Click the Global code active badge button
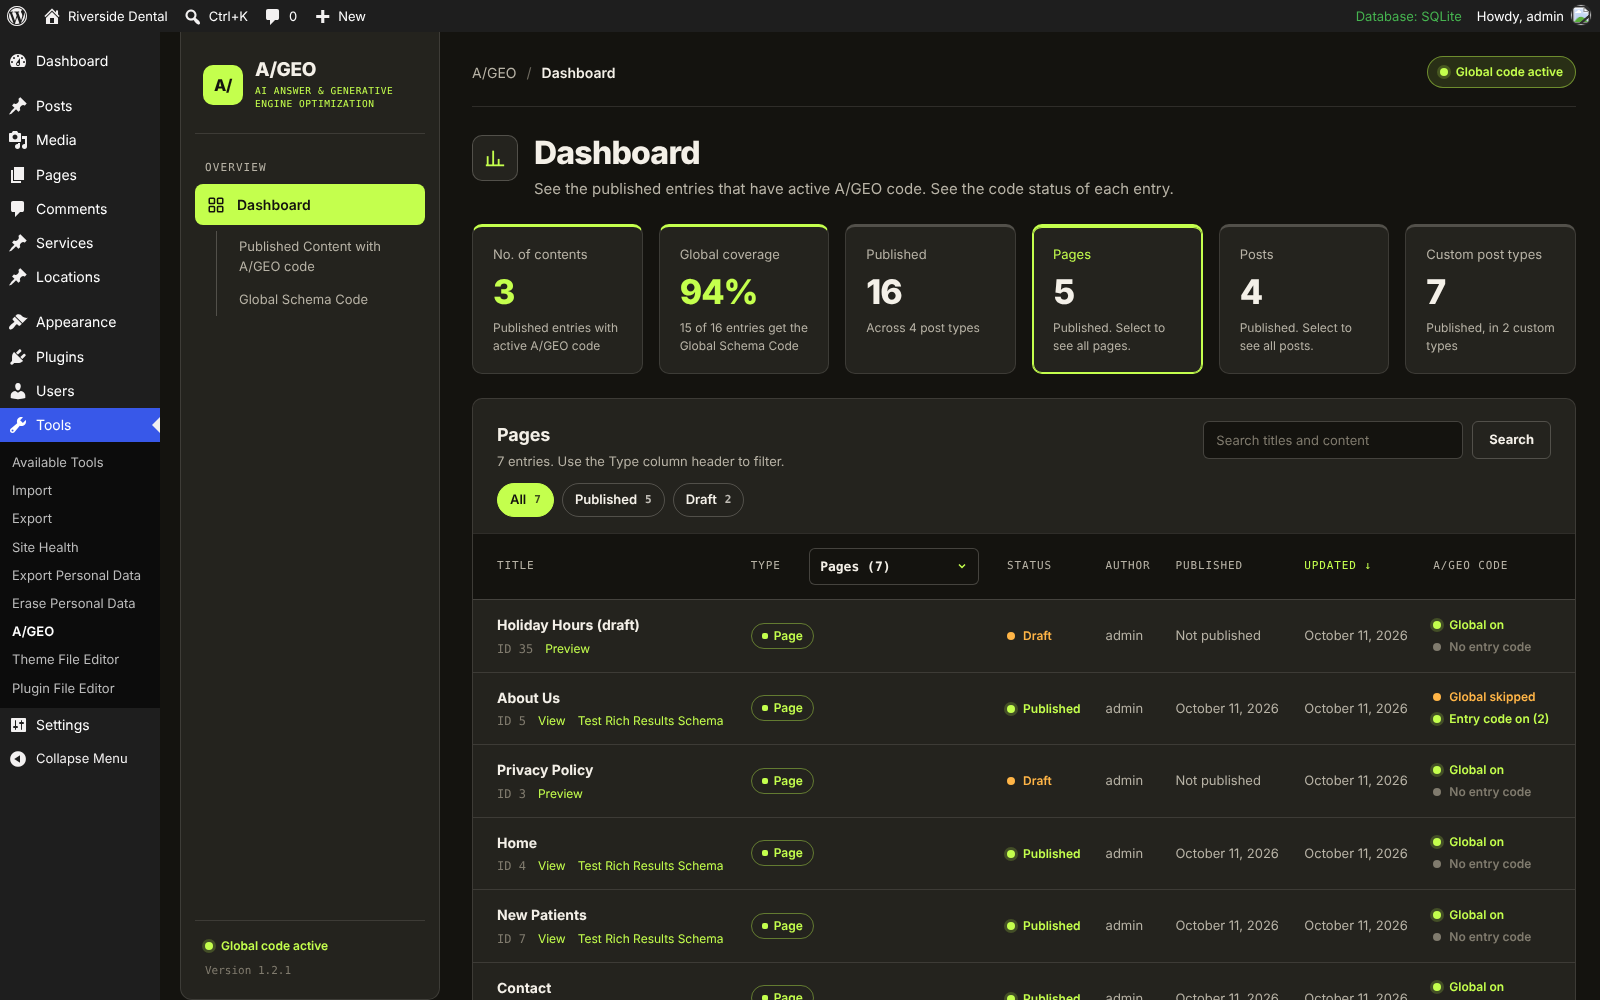 1501,72
